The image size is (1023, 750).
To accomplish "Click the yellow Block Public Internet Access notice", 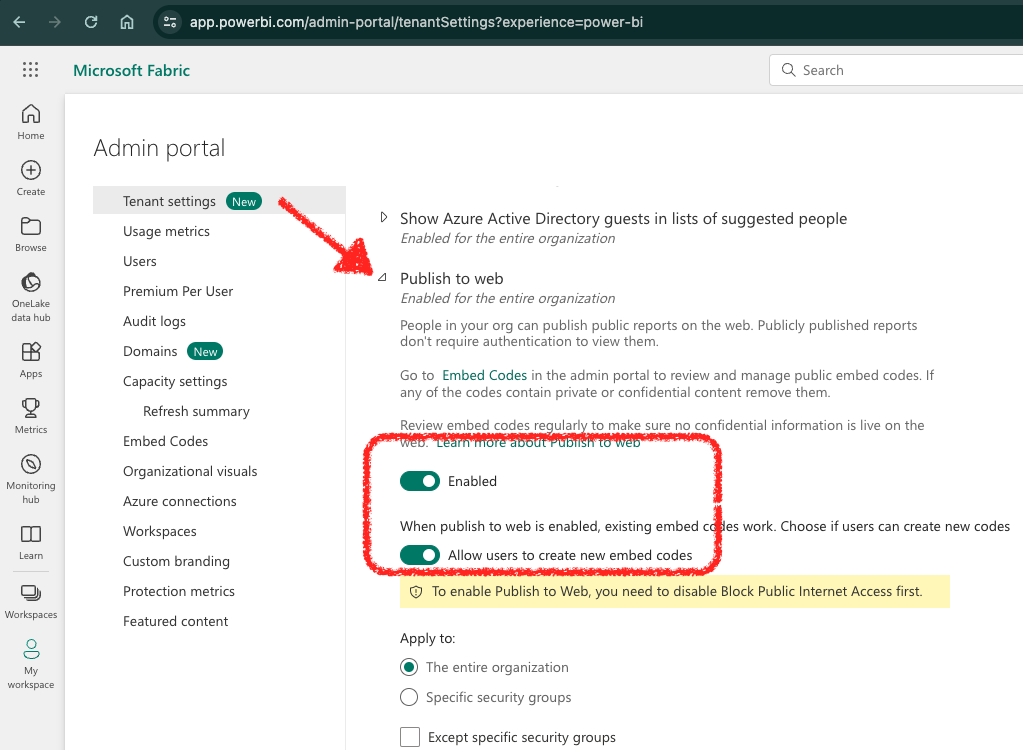I will pyautogui.click(x=675, y=592).
